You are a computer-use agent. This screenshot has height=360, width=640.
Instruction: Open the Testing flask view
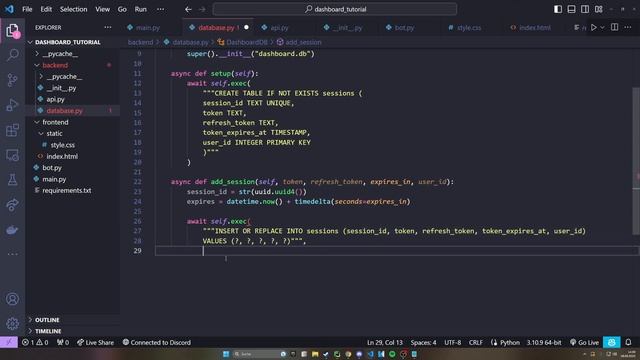(12, 180)
